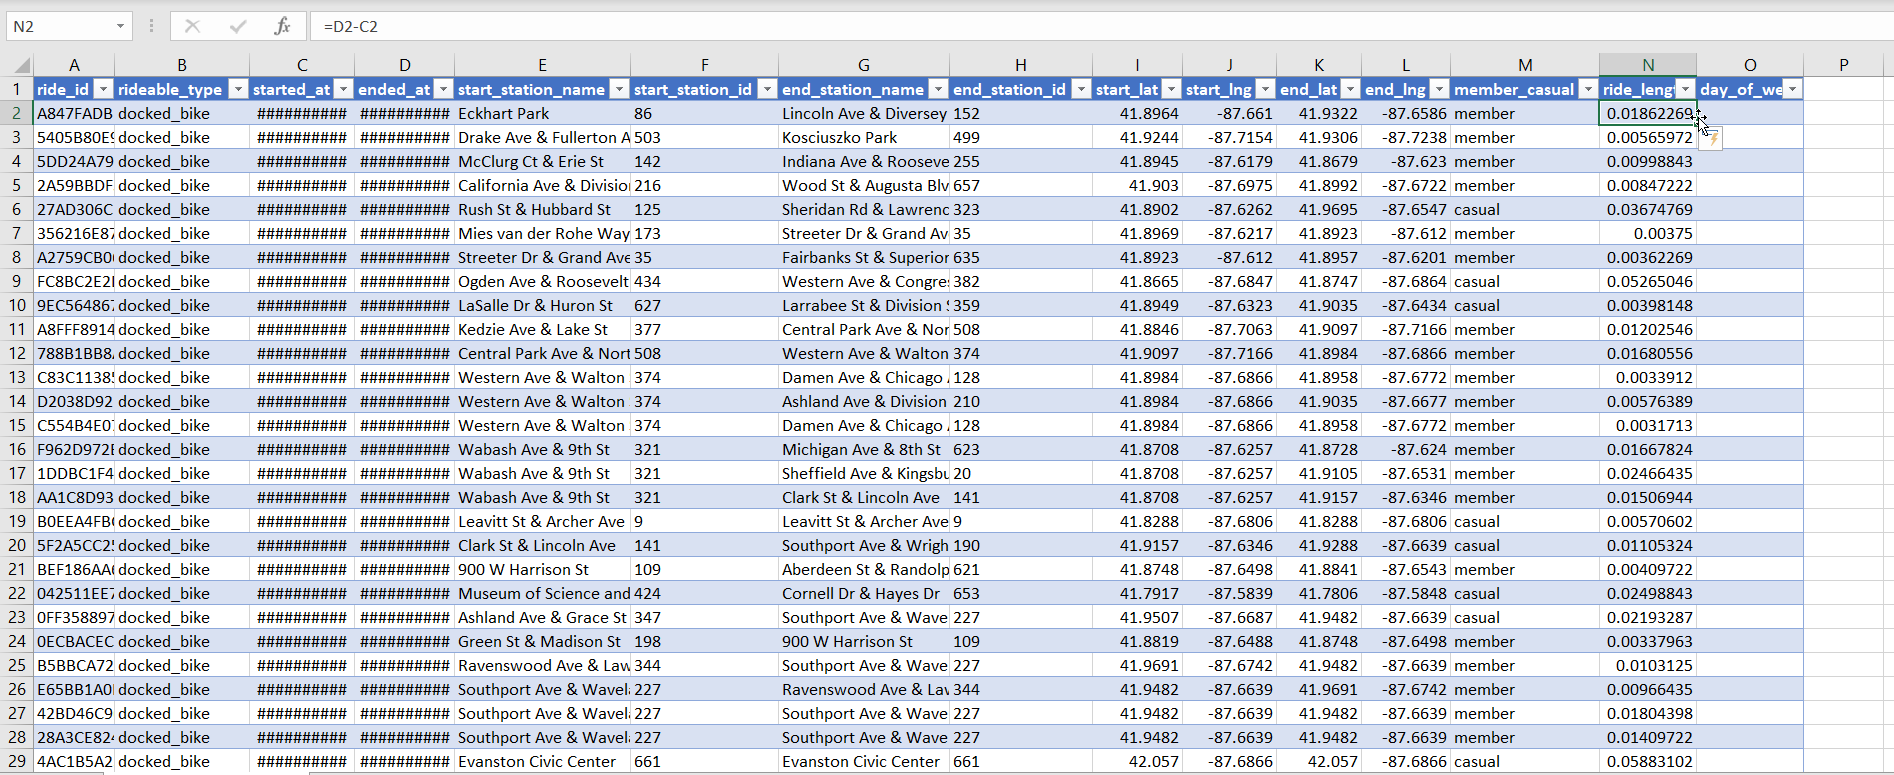The width and height of the screenshot is (1894, 775).
Task: Click the LaSalle Dr & Huron St cell
Action: [x=542, y=305]
